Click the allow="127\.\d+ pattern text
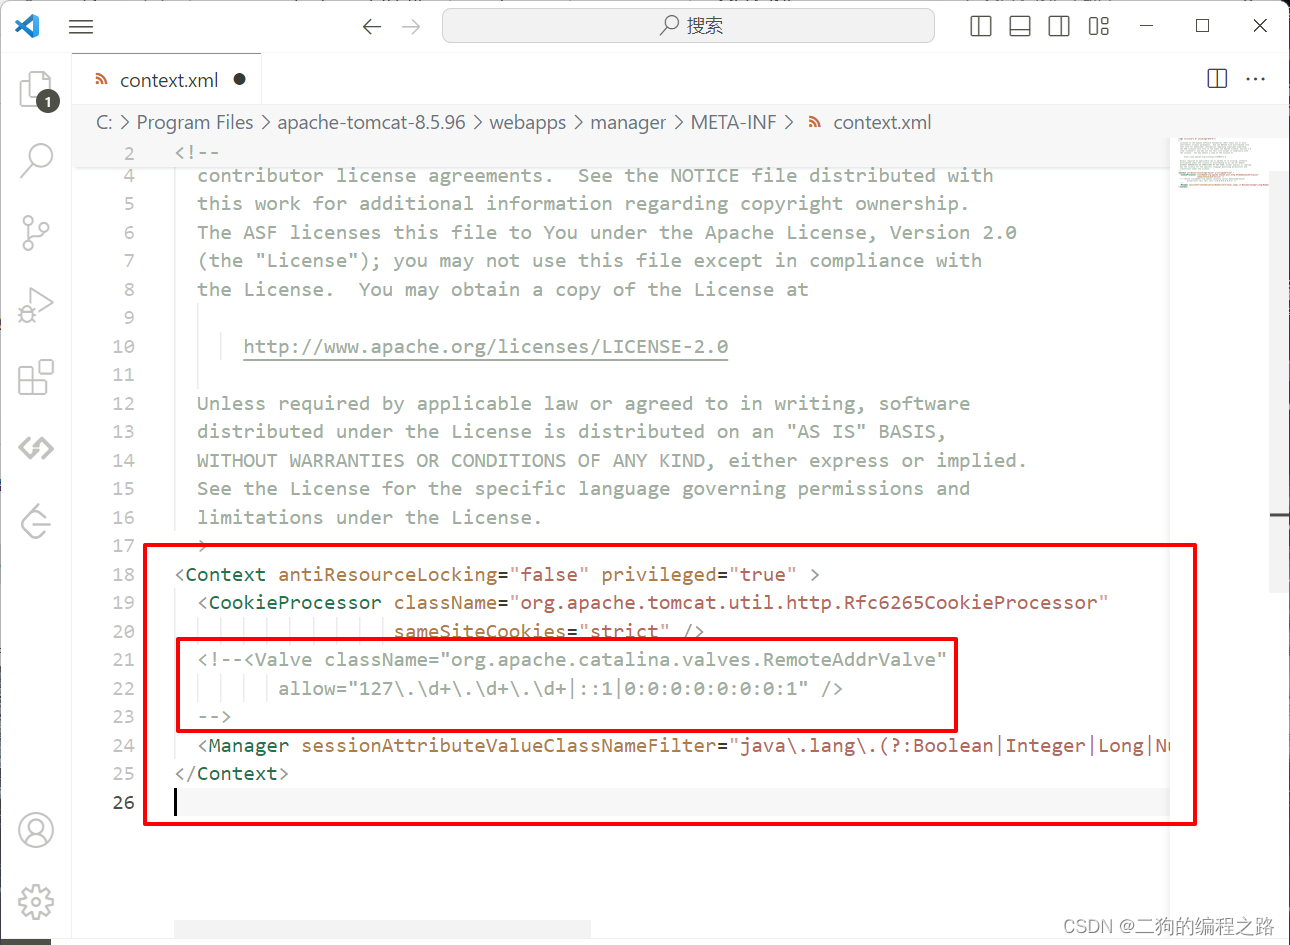1290x945 pixels. [422, 688]
